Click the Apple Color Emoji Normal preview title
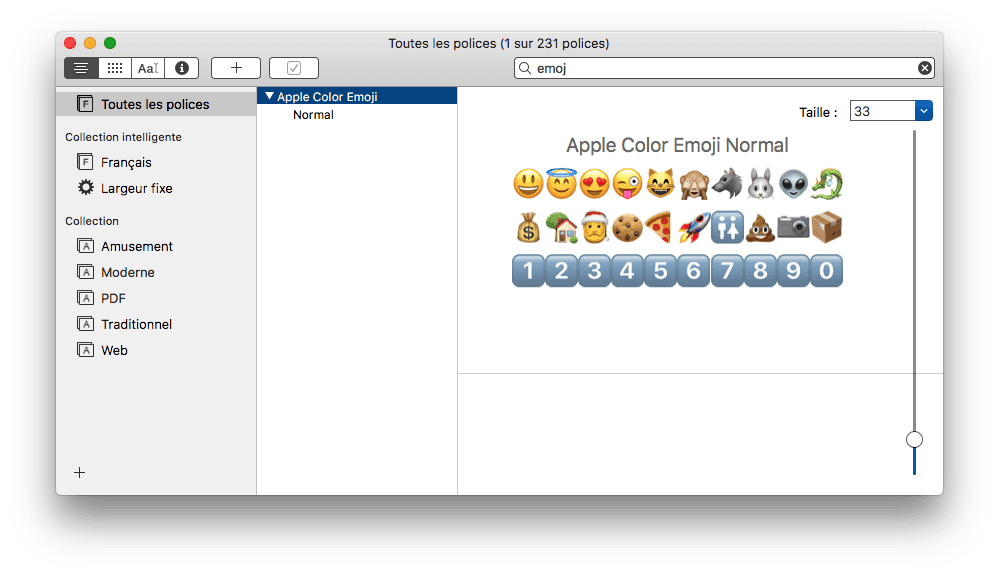Image resolution: width=999 pixels, height=575 pixels. tap(677, 145)
